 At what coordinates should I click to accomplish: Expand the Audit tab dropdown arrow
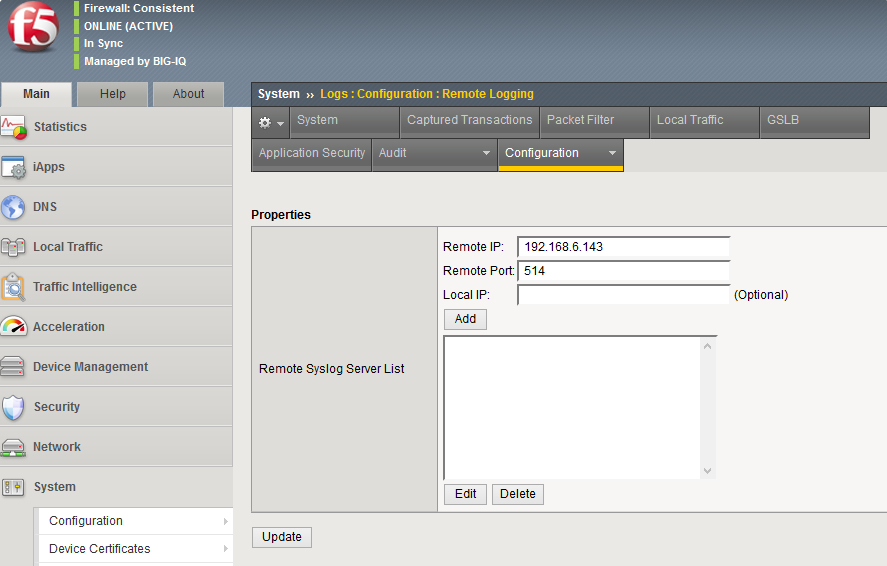(487, 154)
